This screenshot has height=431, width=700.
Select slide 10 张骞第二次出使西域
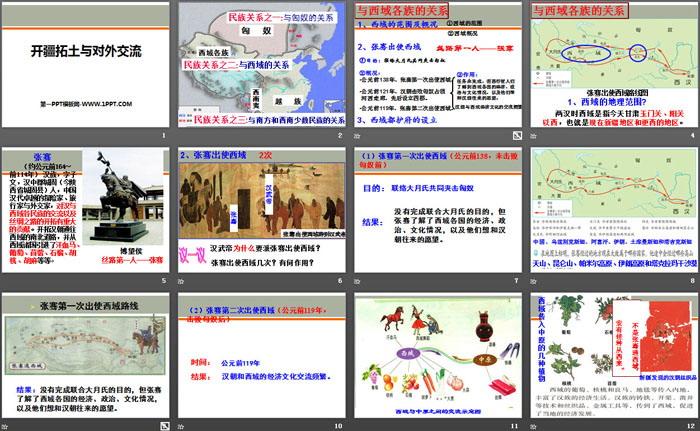[262, 356]
